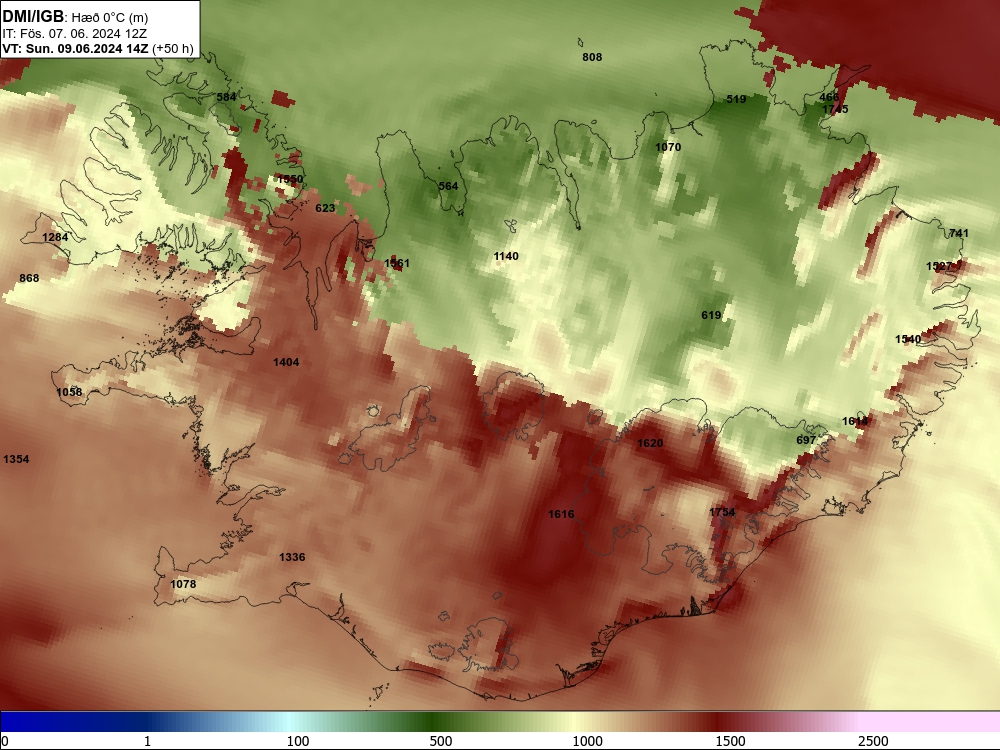Click the 1070 height value

668,147
